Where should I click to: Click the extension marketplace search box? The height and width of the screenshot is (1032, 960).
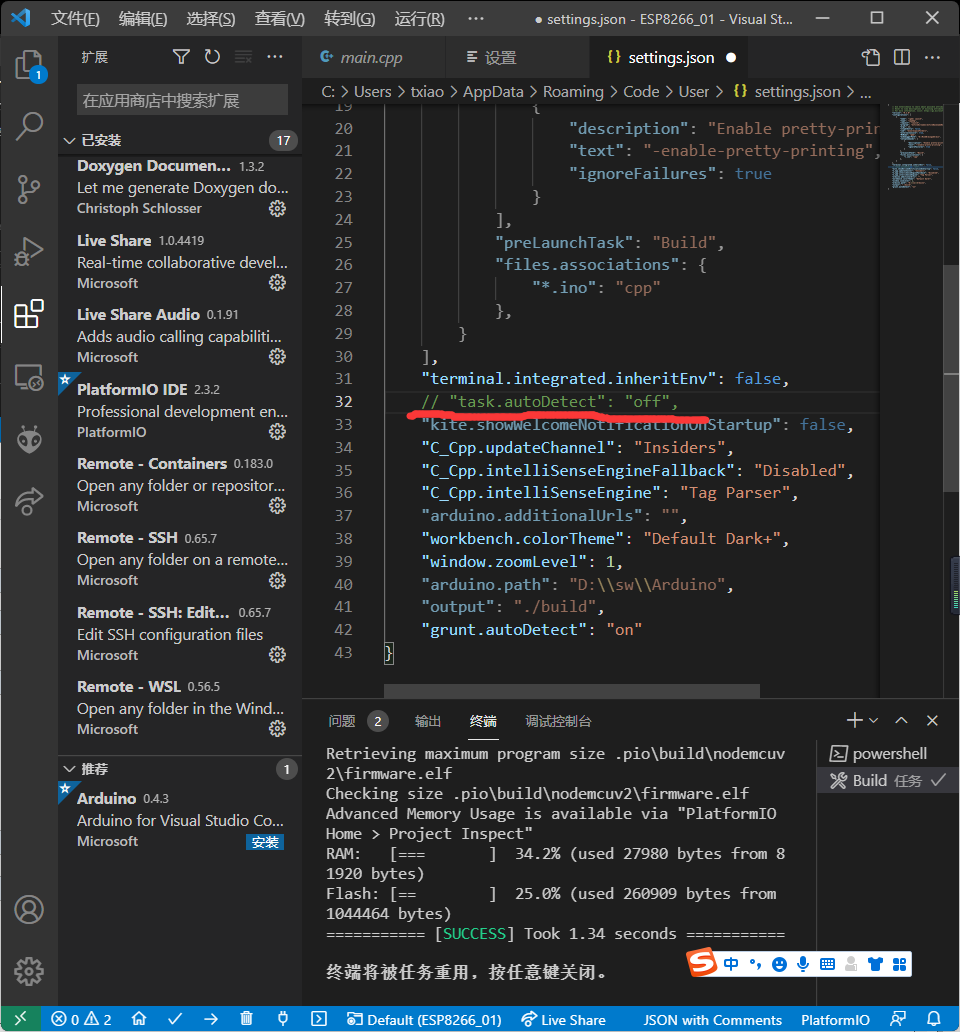point(182,100)
